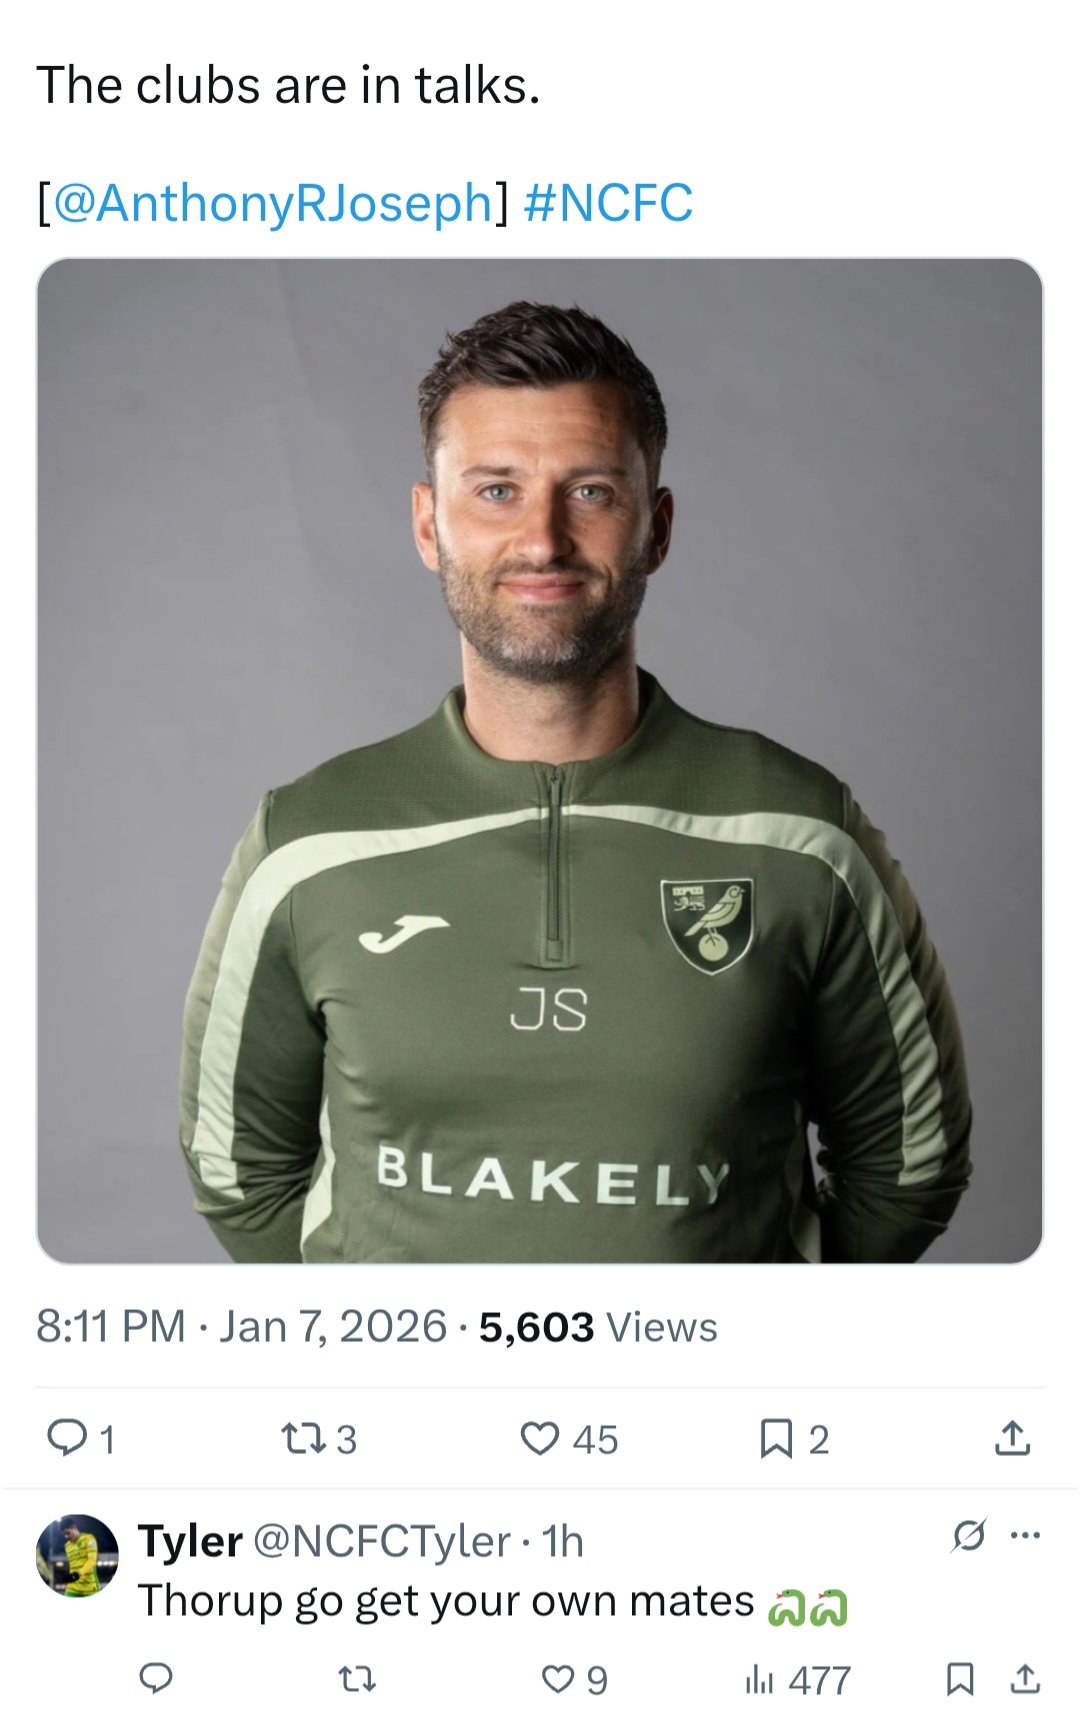Share the main tweet
The width and height of the screenshot is (1080, 1729).
(1012, 1439)
